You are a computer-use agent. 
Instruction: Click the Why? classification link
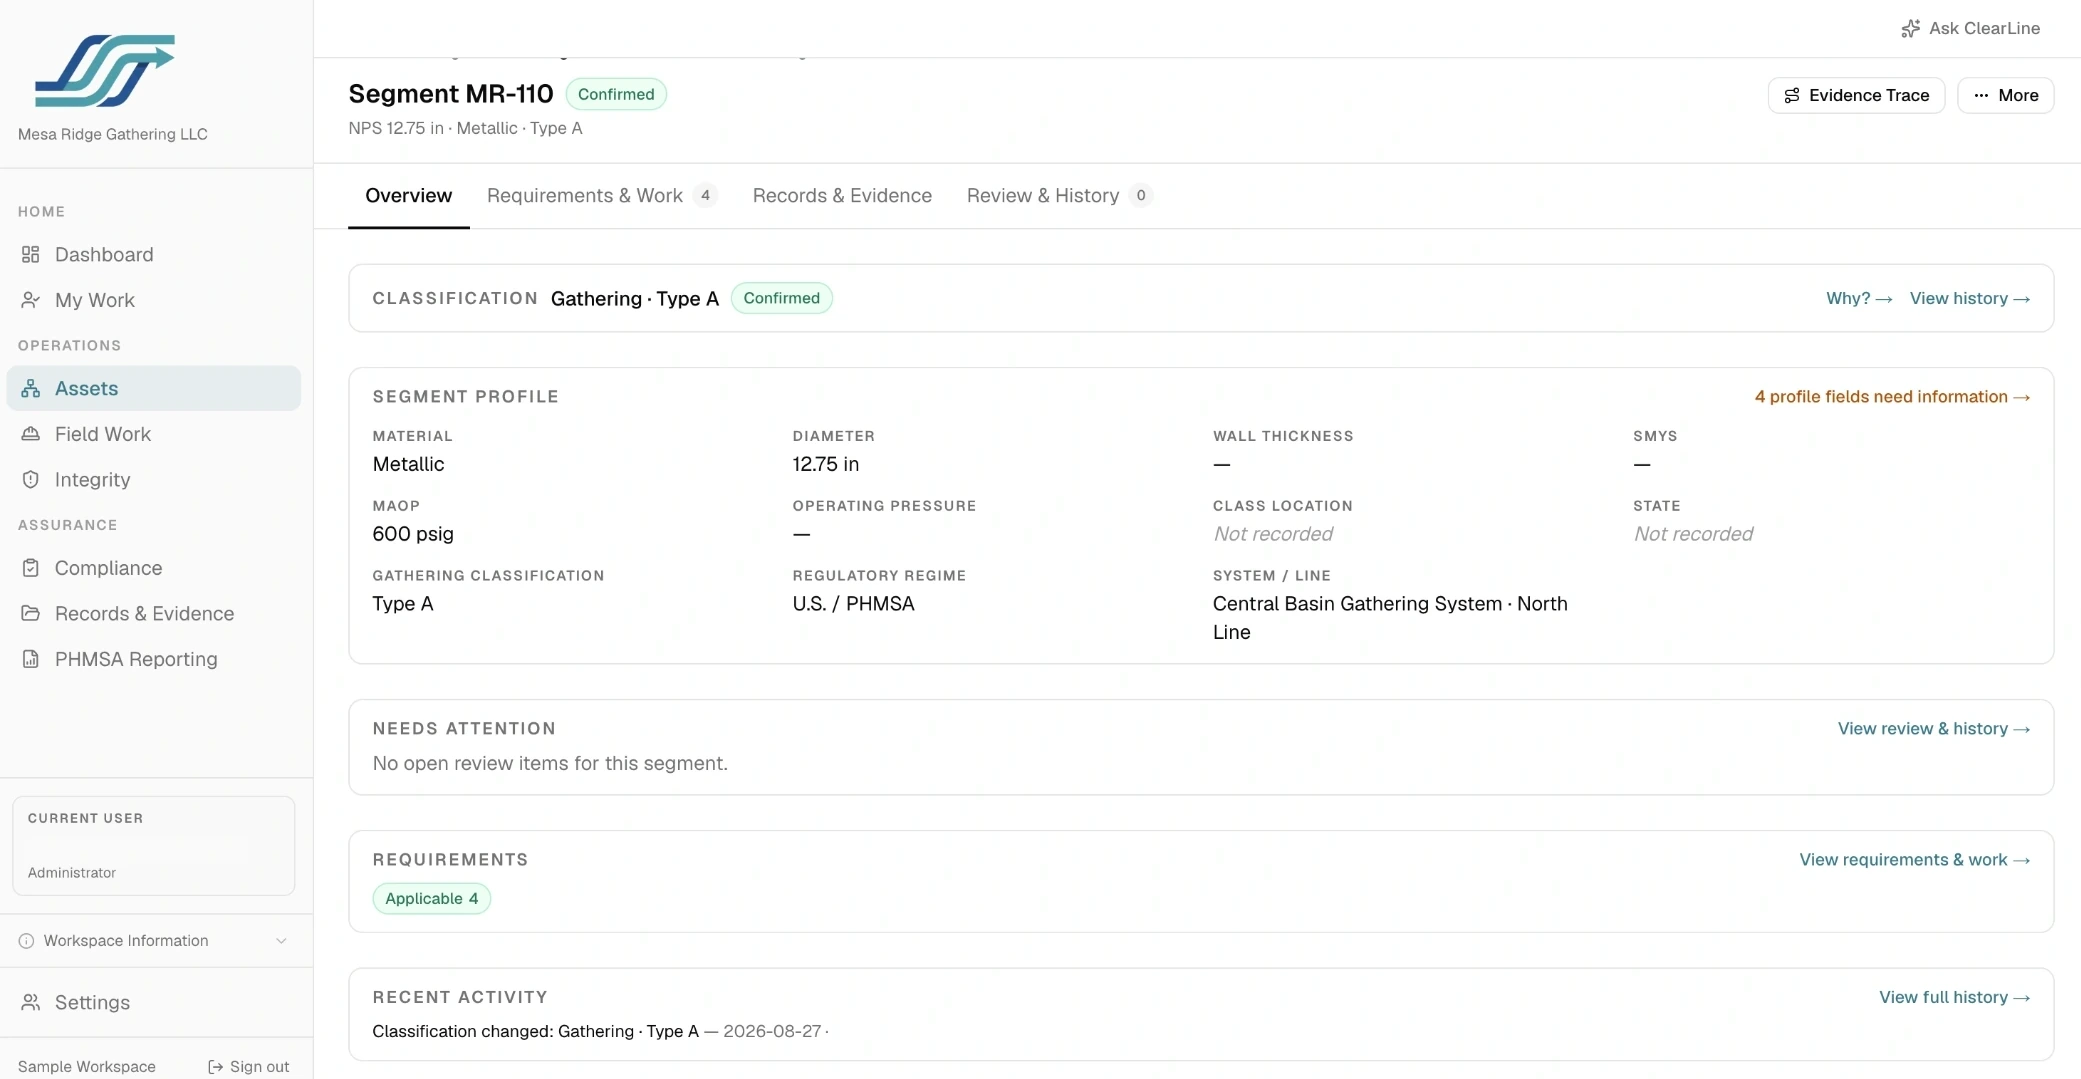(x=1859, y=298)
